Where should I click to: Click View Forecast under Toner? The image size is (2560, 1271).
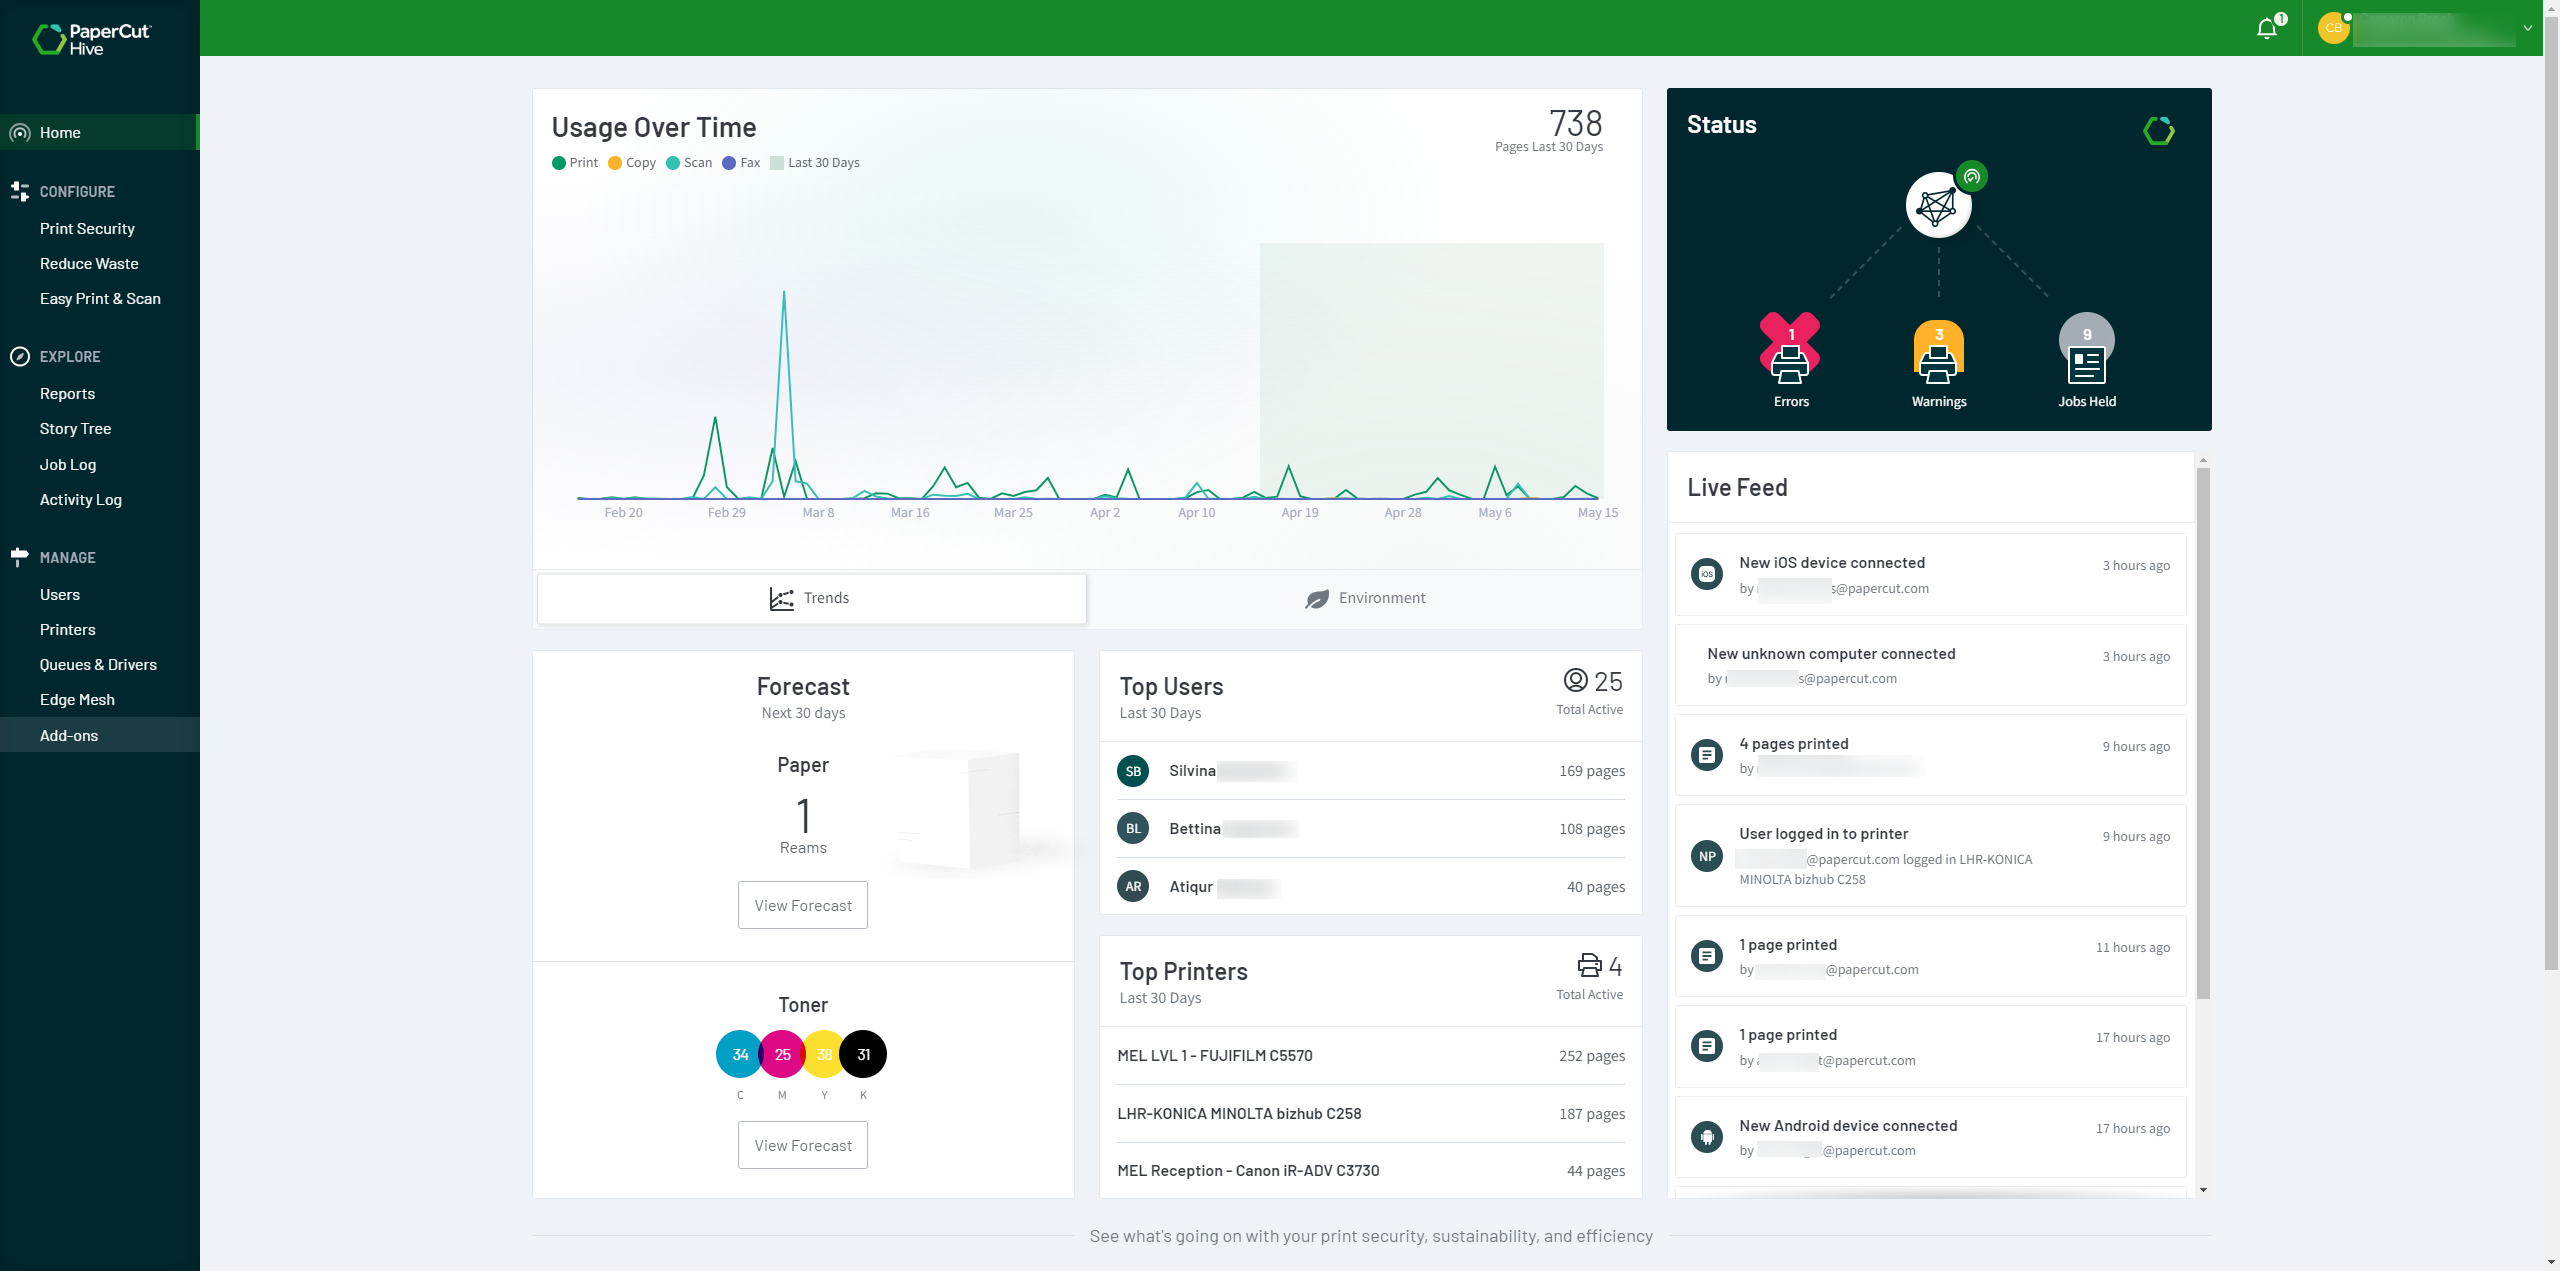coord(802,1145)
